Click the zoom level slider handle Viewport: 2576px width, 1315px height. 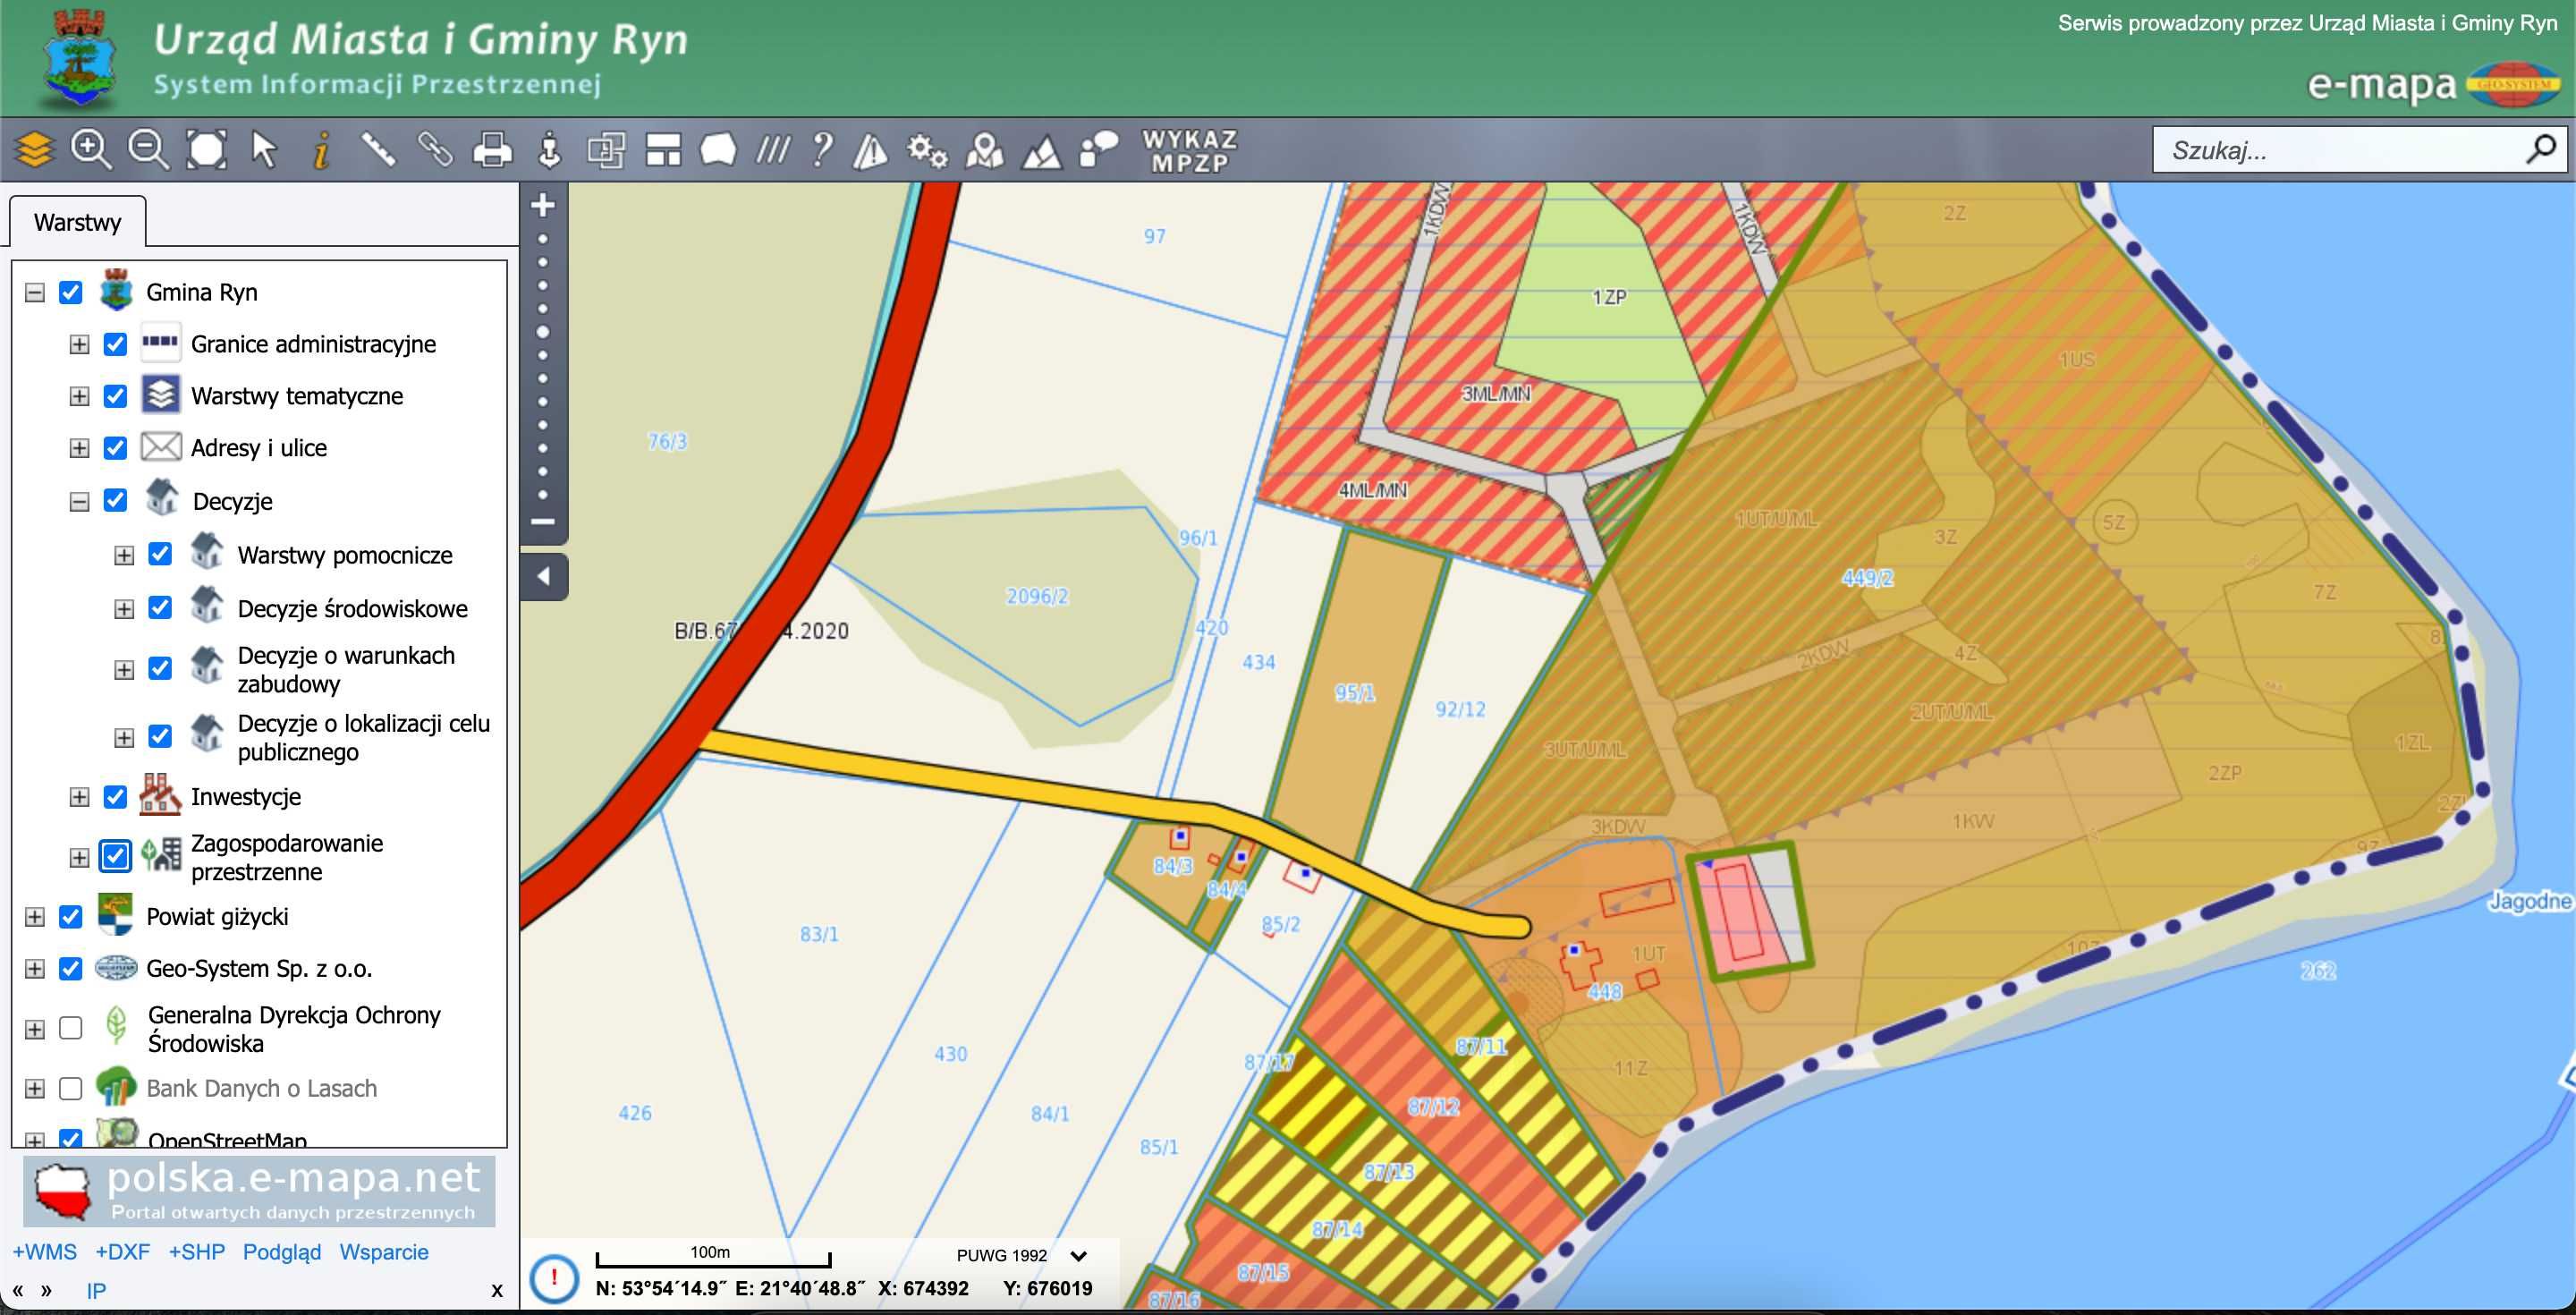pyautogui.click(x=543, y=332)
